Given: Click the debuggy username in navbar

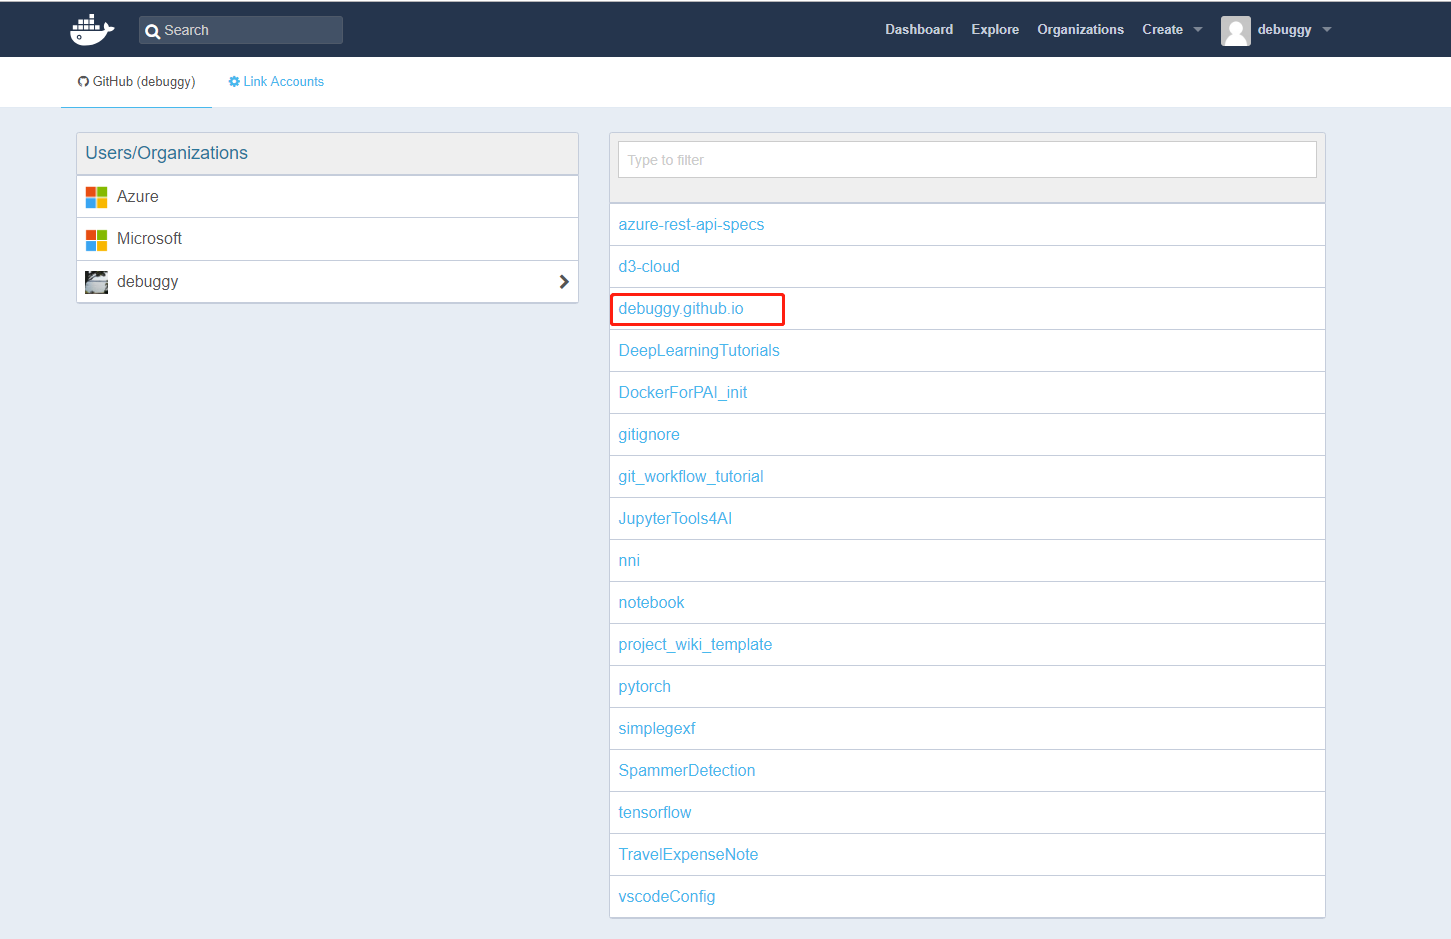Looking at the screenshot, I should (x=1284, y=30).
